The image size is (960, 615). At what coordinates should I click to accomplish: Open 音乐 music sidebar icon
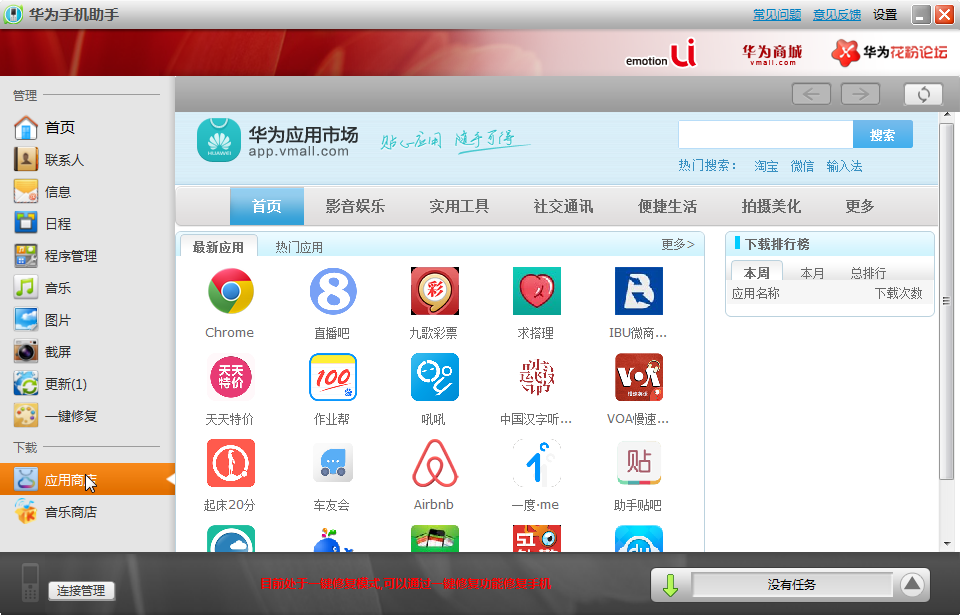[x=44, y=287]
